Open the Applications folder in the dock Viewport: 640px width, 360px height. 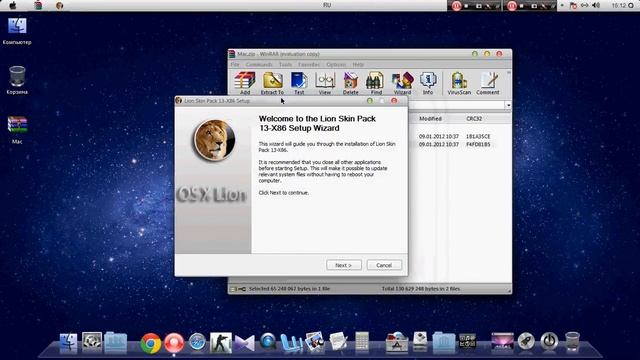click(397, 342)
